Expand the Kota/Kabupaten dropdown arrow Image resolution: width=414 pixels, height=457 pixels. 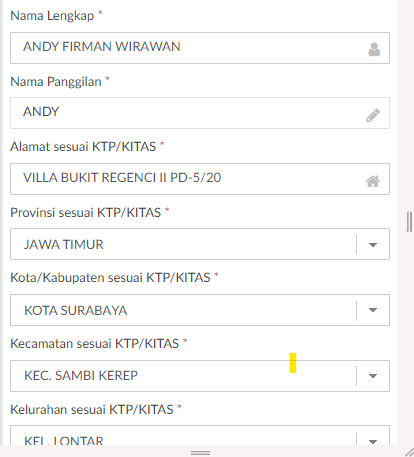click(x=373, y=310)
